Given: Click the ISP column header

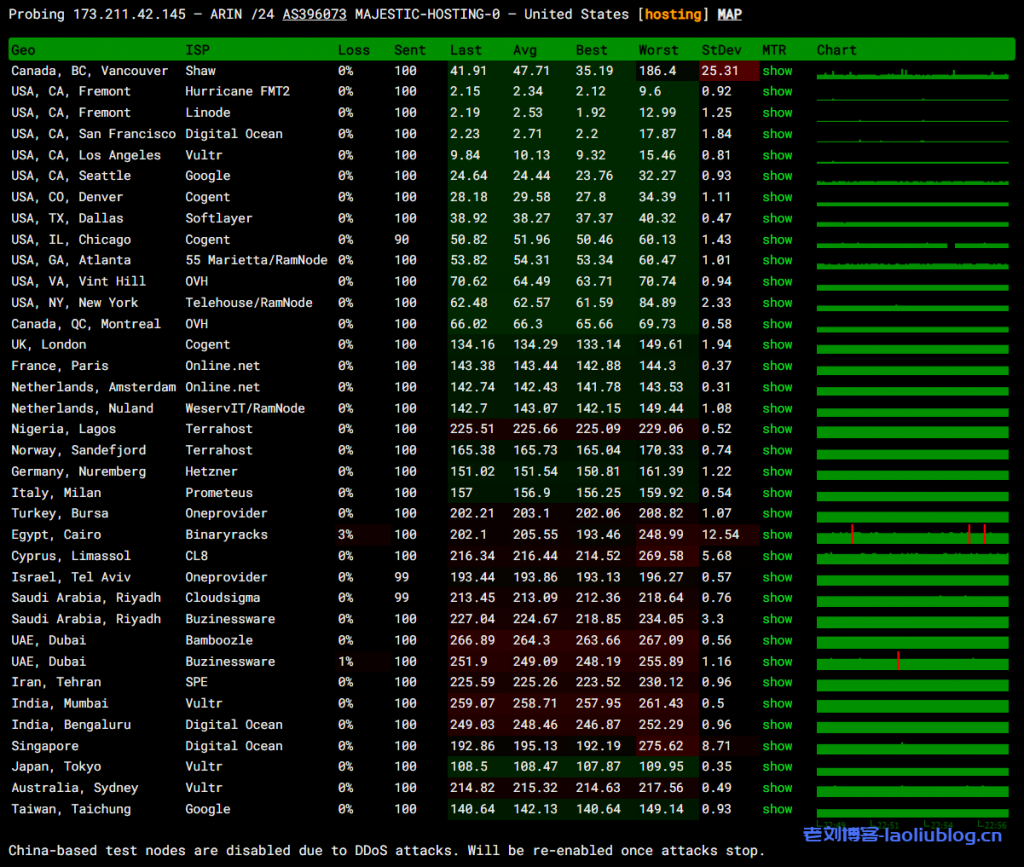Looking at the screenshot, I should coord(197,50).
